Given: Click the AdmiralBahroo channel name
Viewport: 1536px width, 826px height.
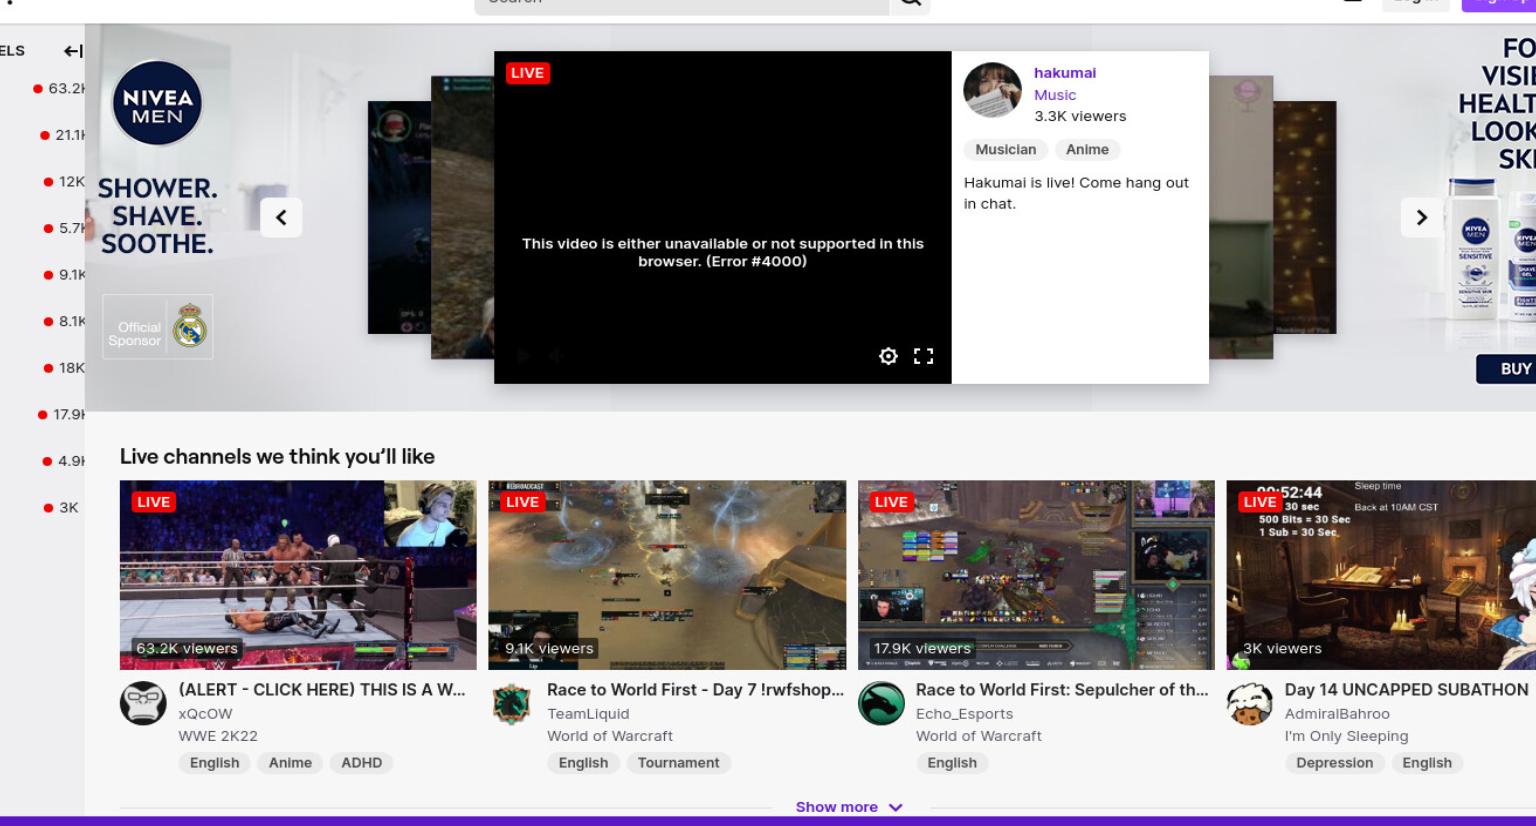Looking at the screenshot, I should pyautogui.click(x=1337, y=714).
